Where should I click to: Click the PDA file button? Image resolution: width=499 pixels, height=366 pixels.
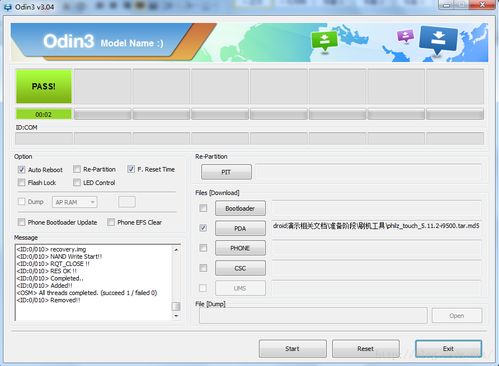240,228
